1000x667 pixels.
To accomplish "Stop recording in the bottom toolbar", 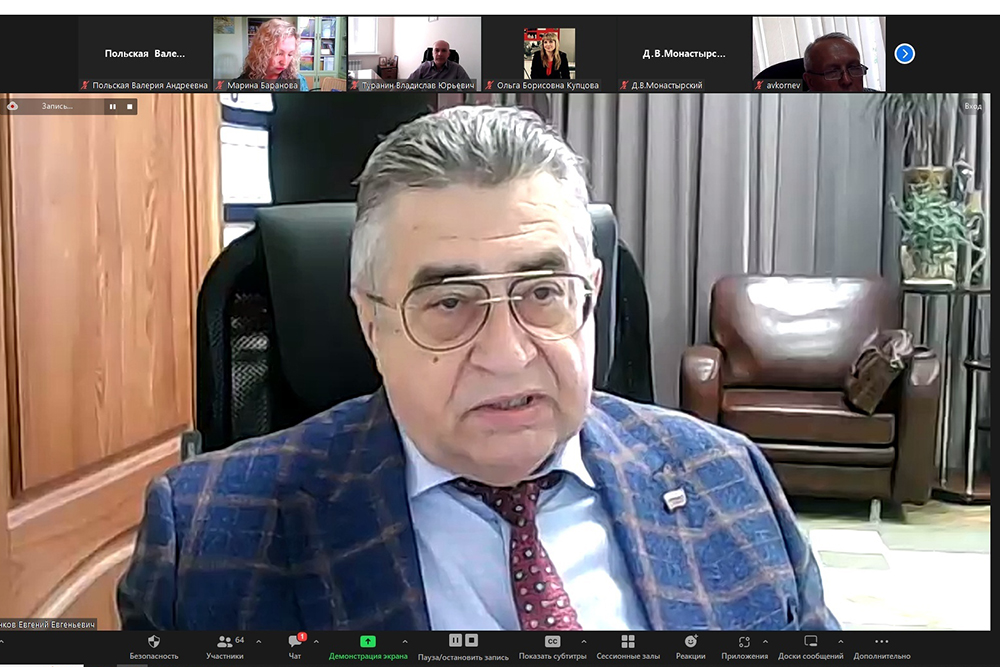I will click(x=472, y=640).
